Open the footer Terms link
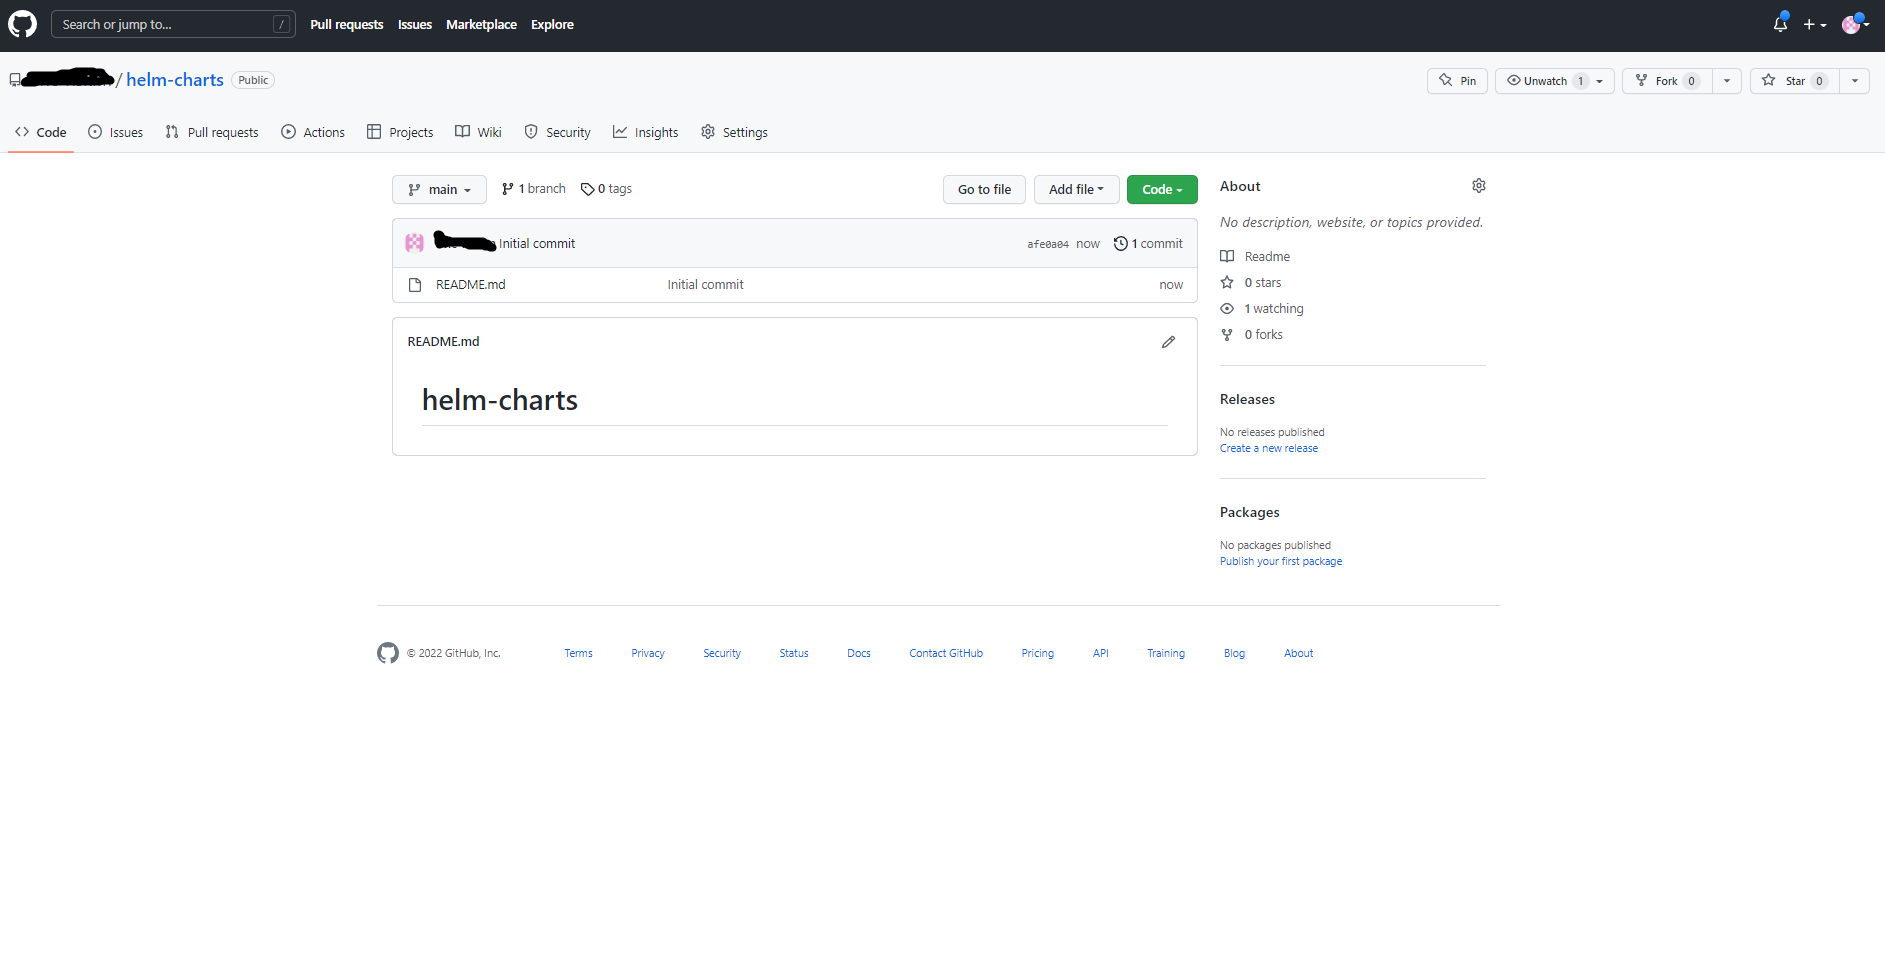 [x=578, y=654]
